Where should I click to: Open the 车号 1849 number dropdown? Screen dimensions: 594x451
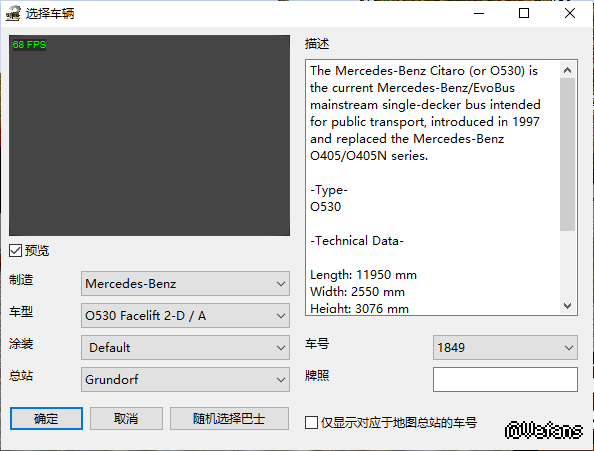(505, 348)
